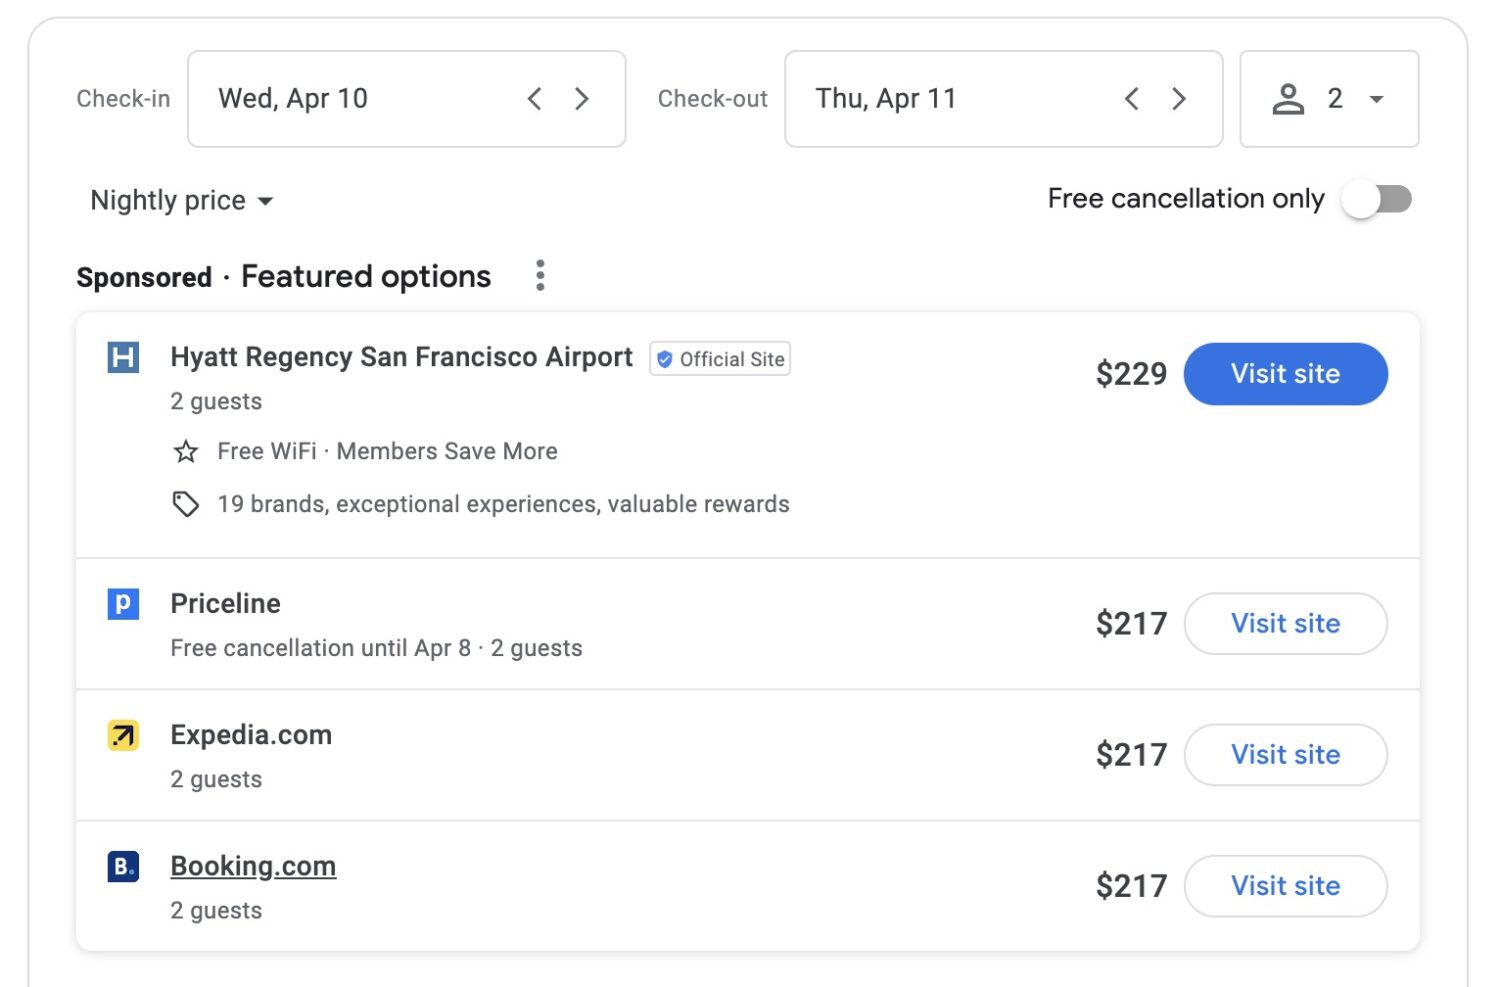Open the Featured options three-dot menu
The image size is (1500, 987).
pyautogui.click(x=540, y=276)
